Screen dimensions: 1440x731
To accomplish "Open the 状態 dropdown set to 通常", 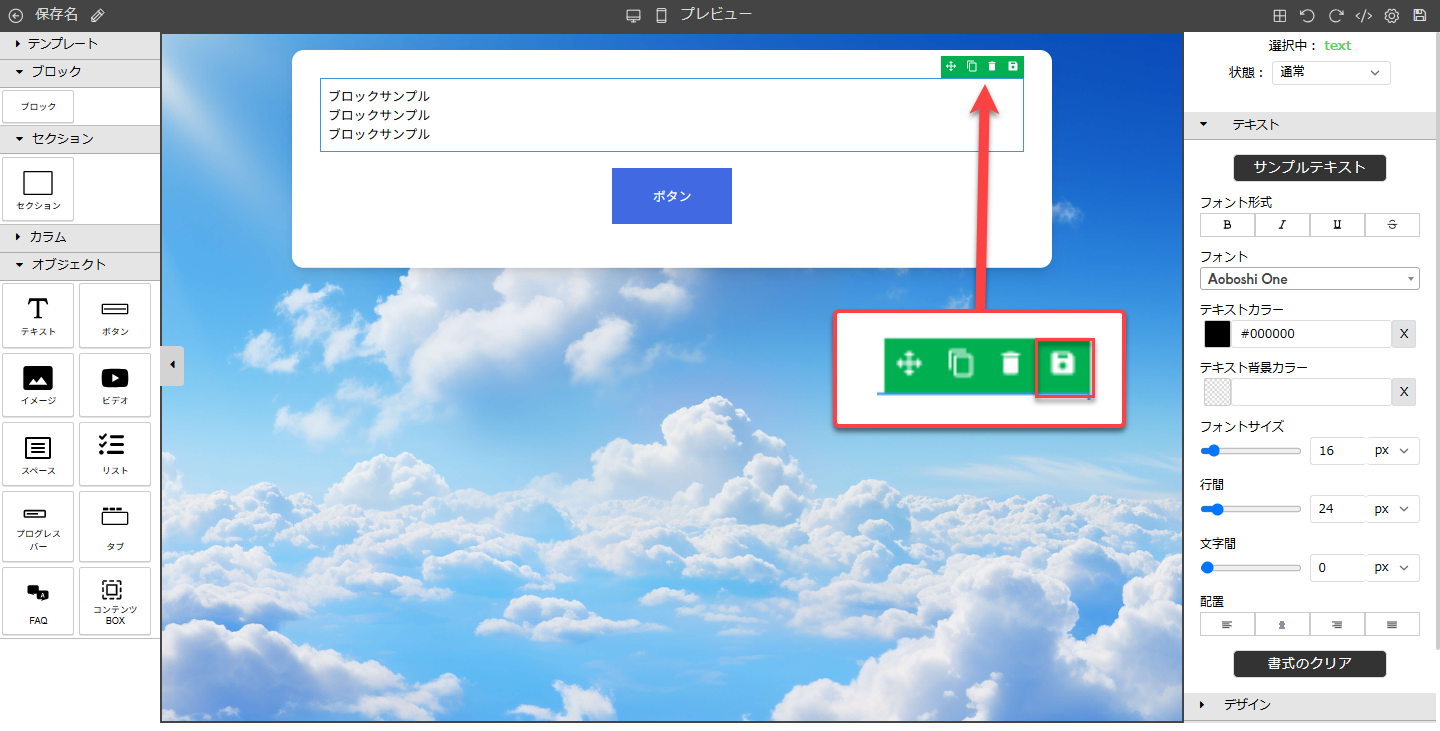I will (x=1331, y=73).
